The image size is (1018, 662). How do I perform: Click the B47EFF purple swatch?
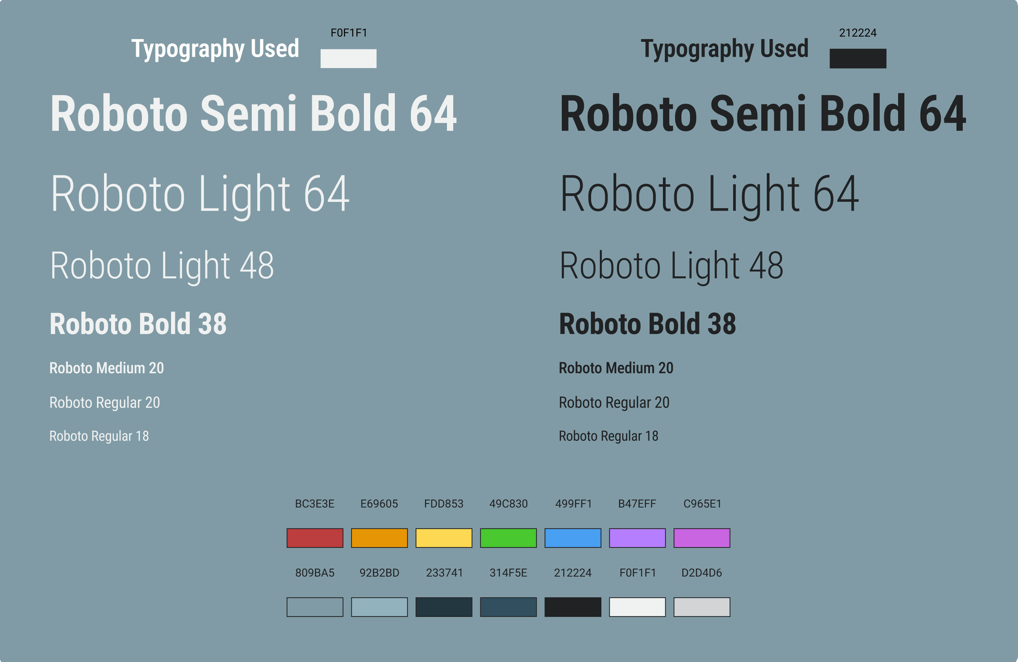[x=637, y=538]
